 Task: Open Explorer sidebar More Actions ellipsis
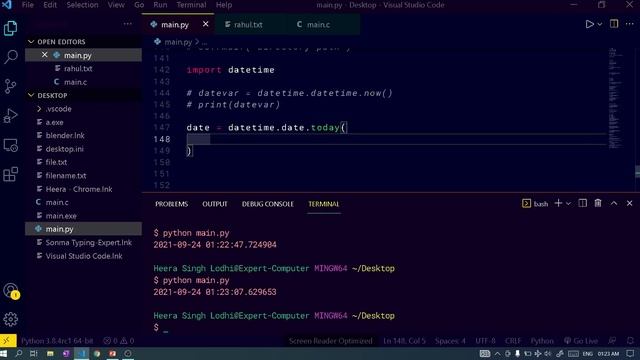click(127, 24)
